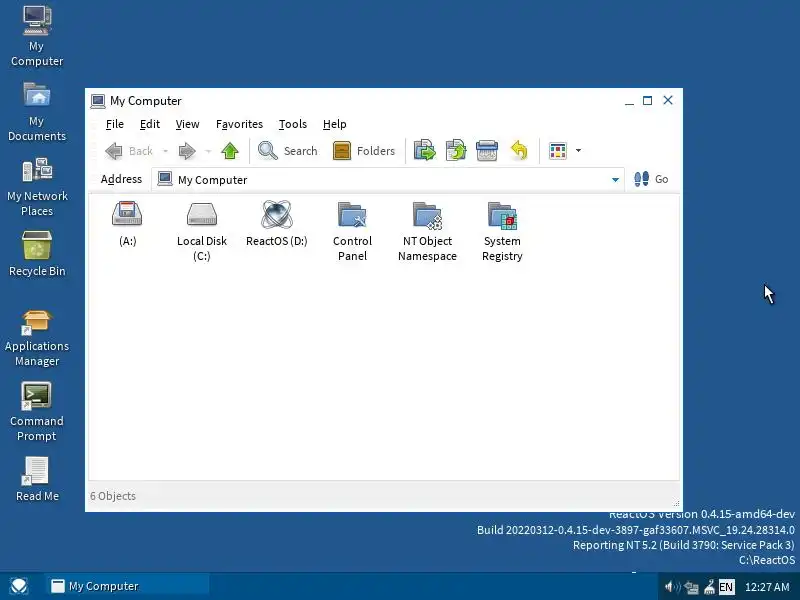
Task: Open the File menu
Action: (115, 124)
